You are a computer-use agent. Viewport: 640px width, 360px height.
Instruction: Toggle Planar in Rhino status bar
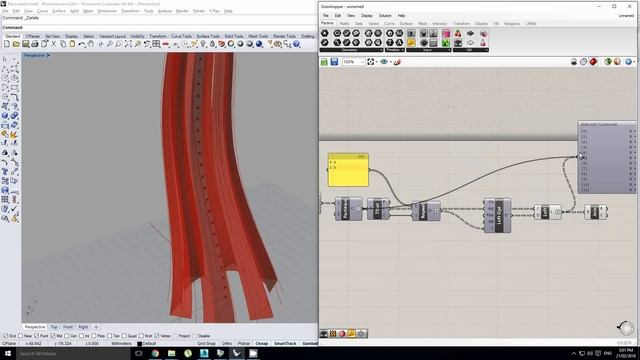click(244, 344)
